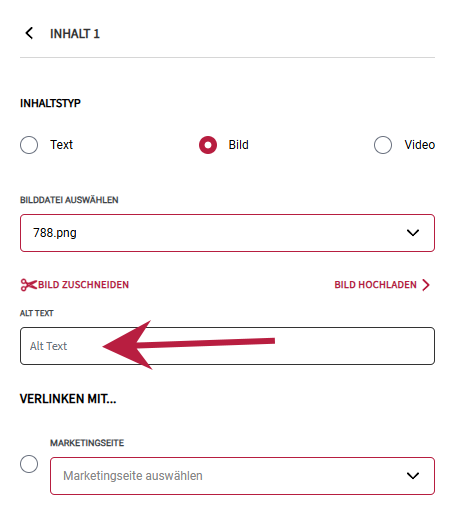Click the Text radio label text
This screenshot has width=455, height=519.
pyautogui.click(x=61, y=145)
